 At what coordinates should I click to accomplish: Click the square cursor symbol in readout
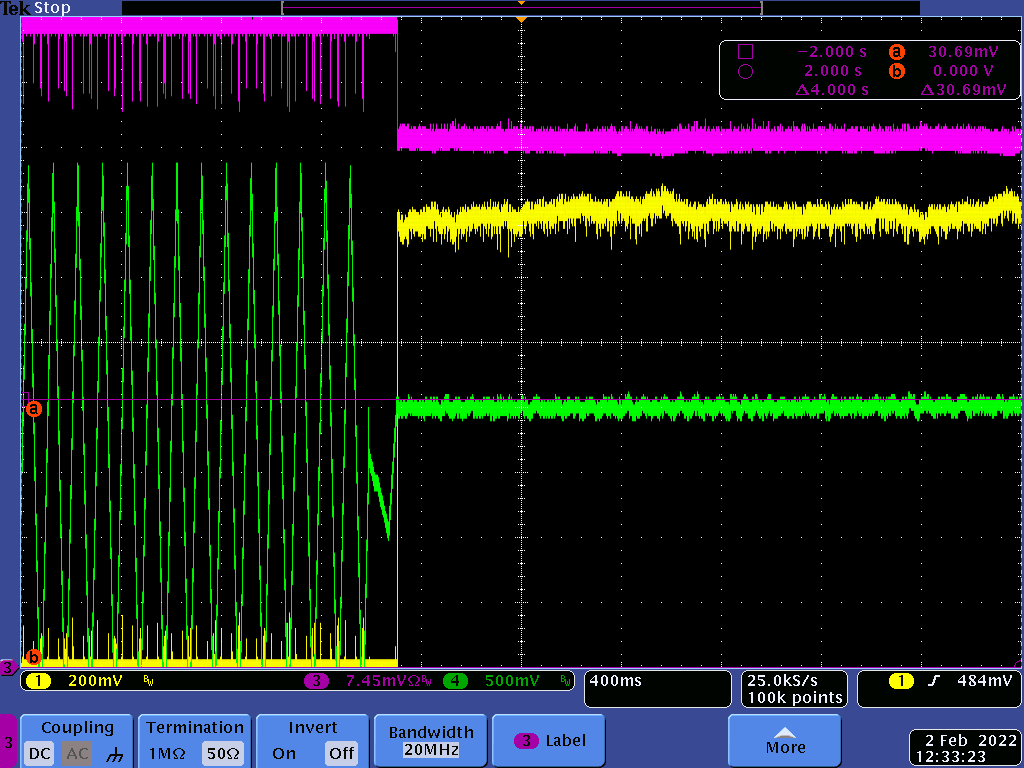point(744,52)
